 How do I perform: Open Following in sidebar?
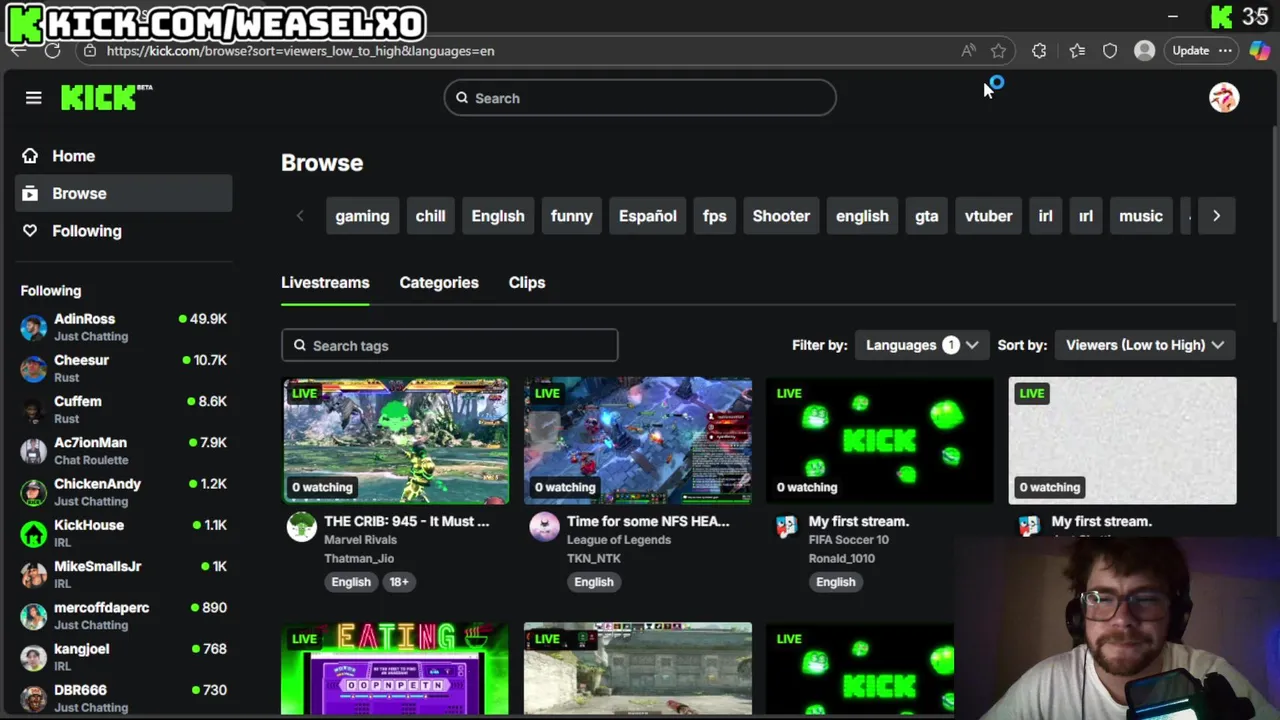123,231
